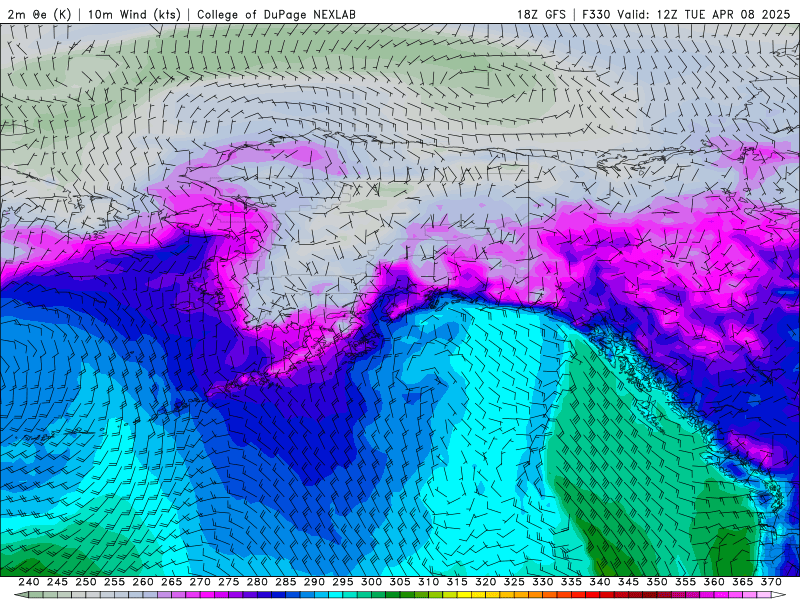Click the "College of DuPage NEXLAB" text
The height and width of the screenshot is (600, 800).
[276, 14]
